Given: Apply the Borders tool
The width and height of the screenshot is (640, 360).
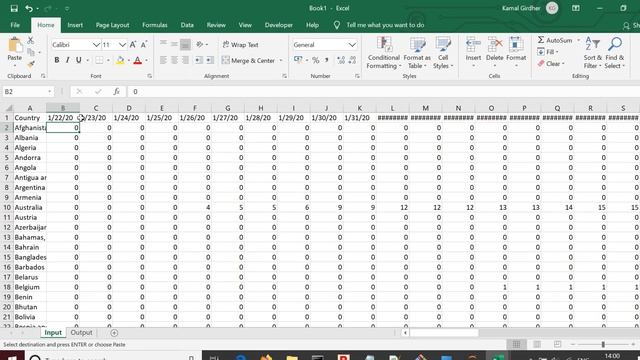Looking at the screenshot, I should (x=99, y=60).
